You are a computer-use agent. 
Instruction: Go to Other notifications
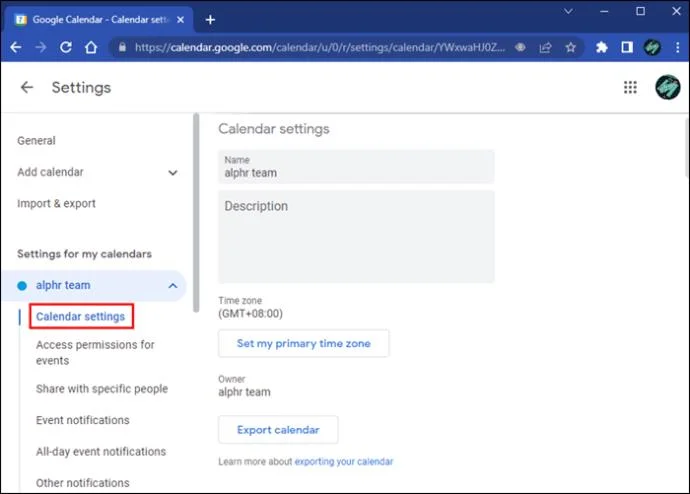coord(83,483)
